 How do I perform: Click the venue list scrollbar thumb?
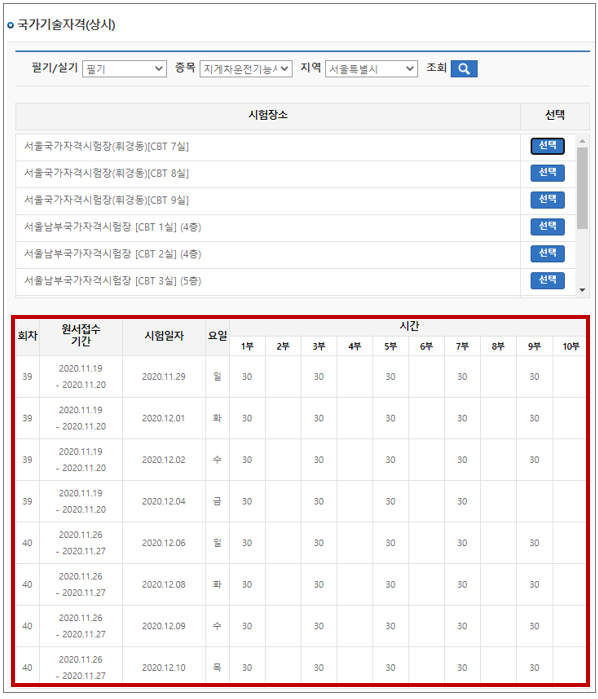(582, 188)
